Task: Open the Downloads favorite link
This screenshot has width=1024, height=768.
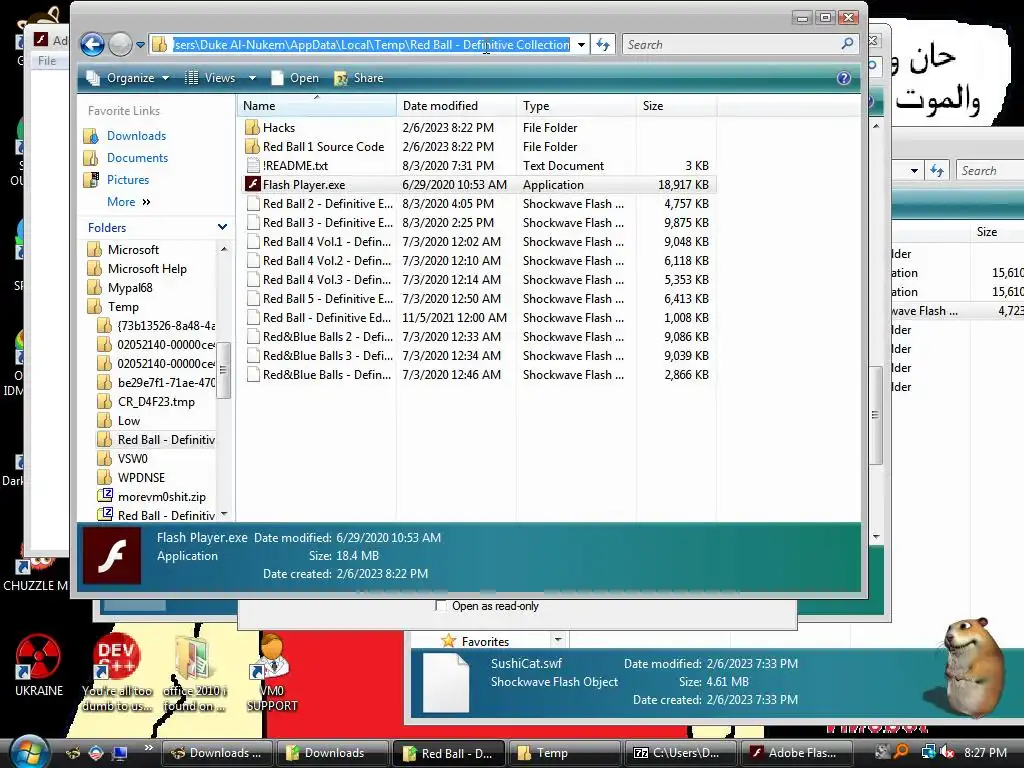Action: tap(136, 135)
